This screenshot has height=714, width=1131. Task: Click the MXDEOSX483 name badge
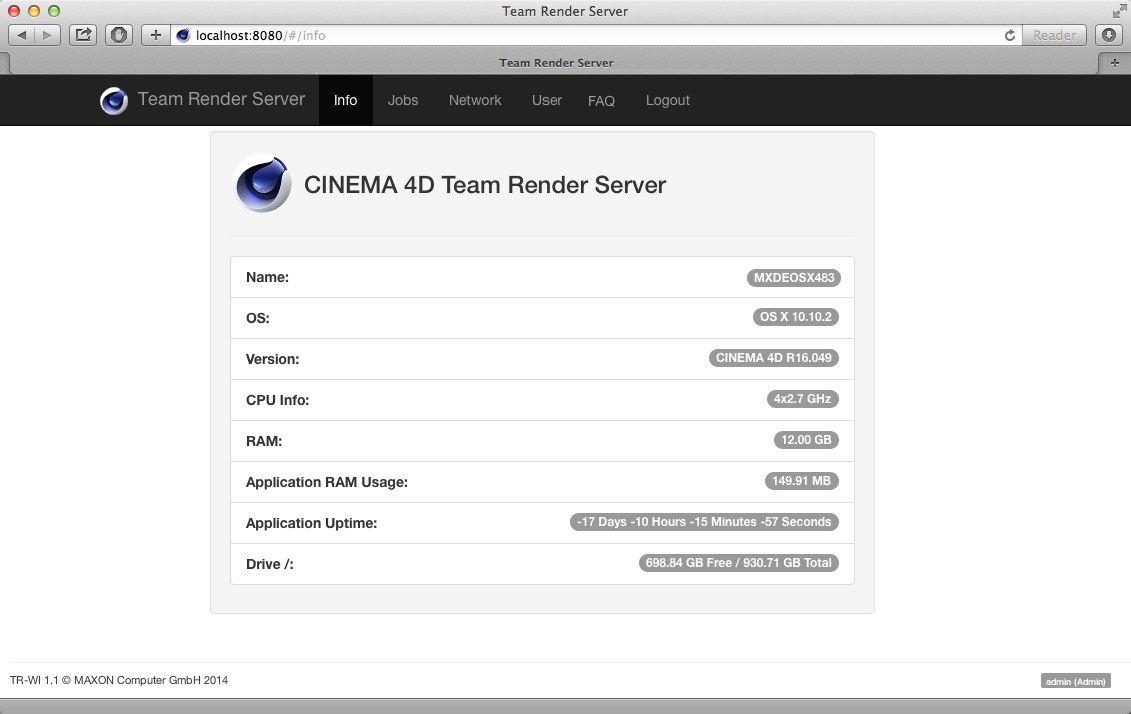(x=793, y=278)
